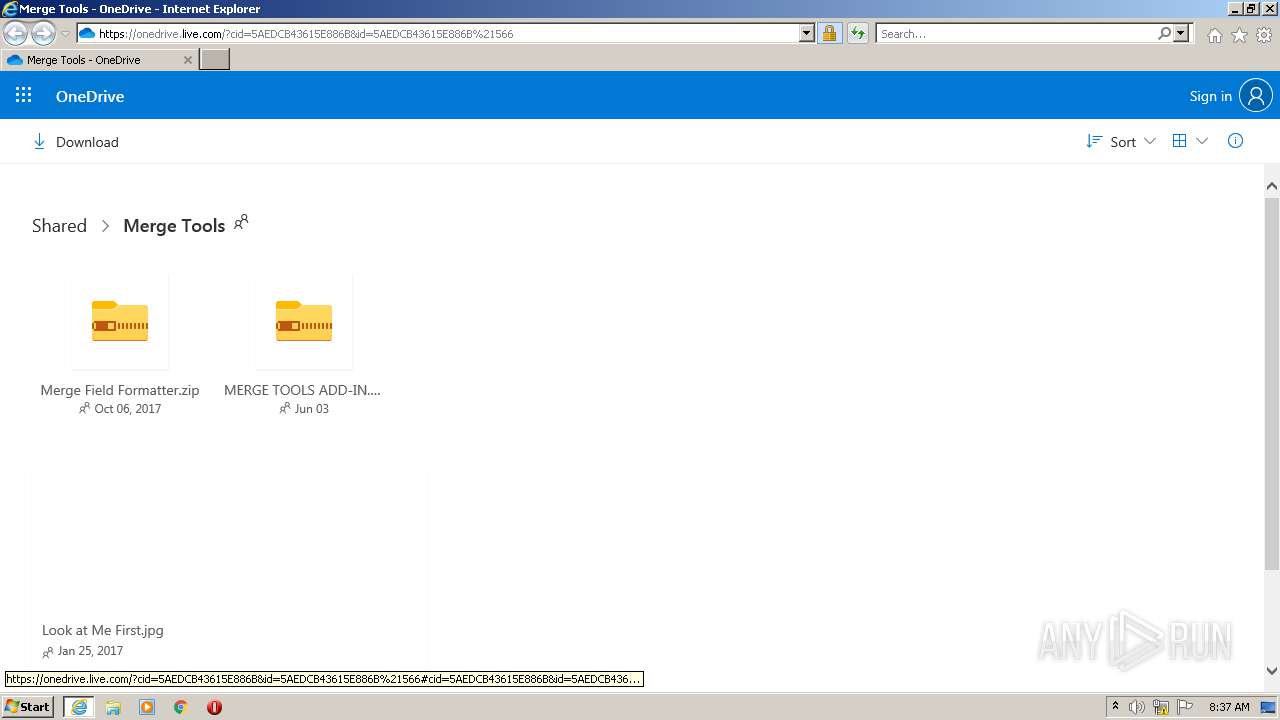1280x720 pixels.
Task: Click the Download button label
Action: click(x=87, y=142)
